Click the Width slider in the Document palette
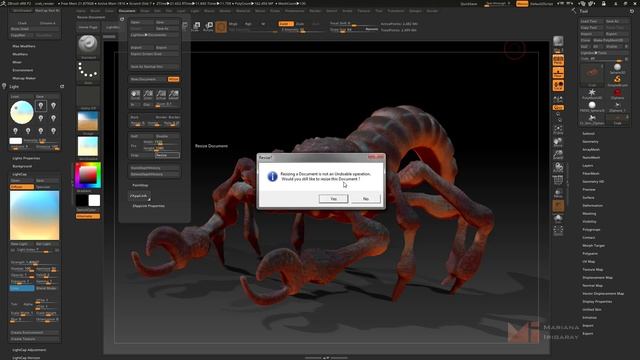Screen dimensions: 640x360 161,142
